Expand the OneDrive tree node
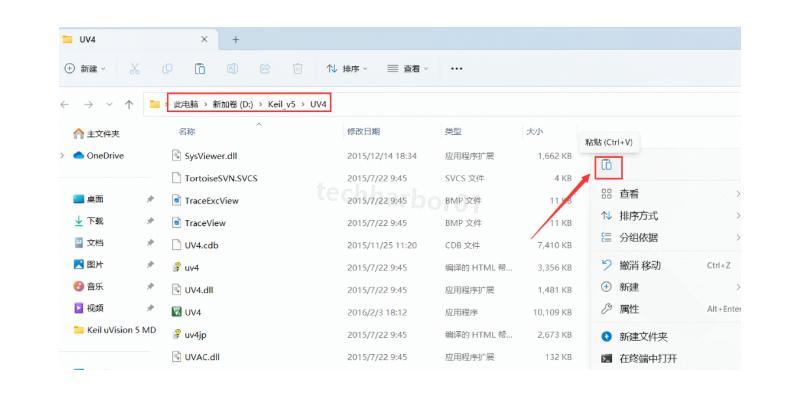The image size is (801, 395). click(x=62, y=155)
